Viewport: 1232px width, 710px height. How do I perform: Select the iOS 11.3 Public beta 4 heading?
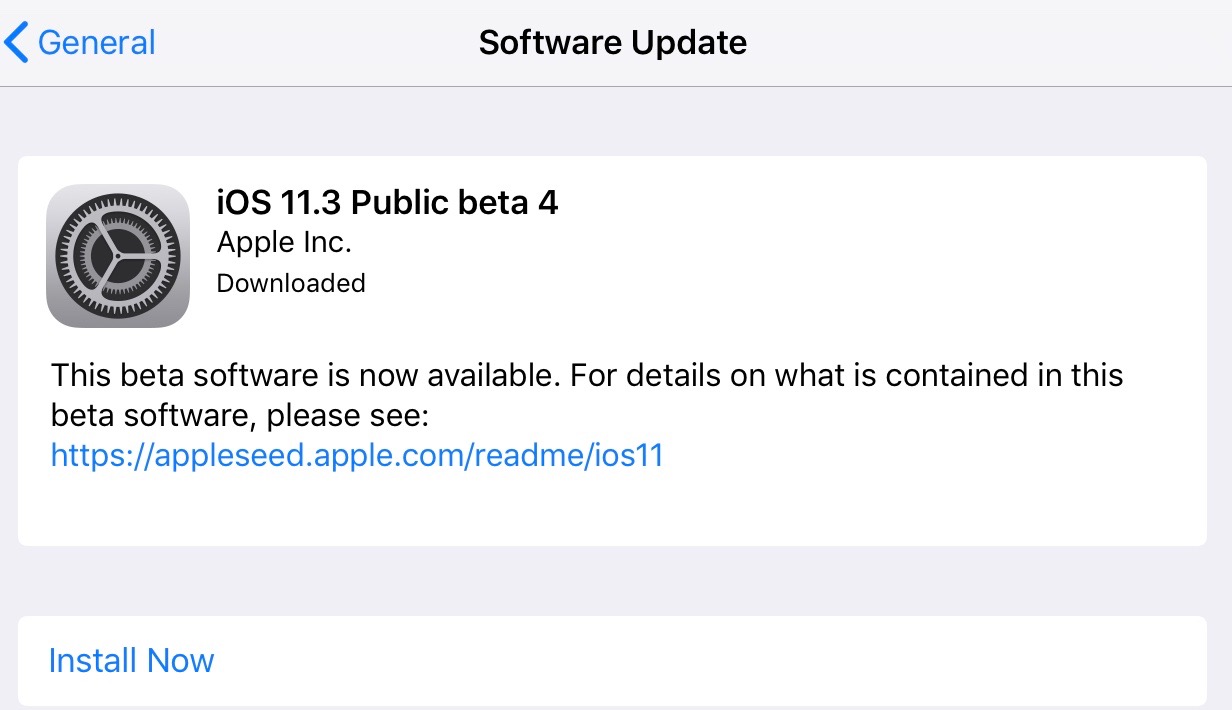tap(387, 203)
